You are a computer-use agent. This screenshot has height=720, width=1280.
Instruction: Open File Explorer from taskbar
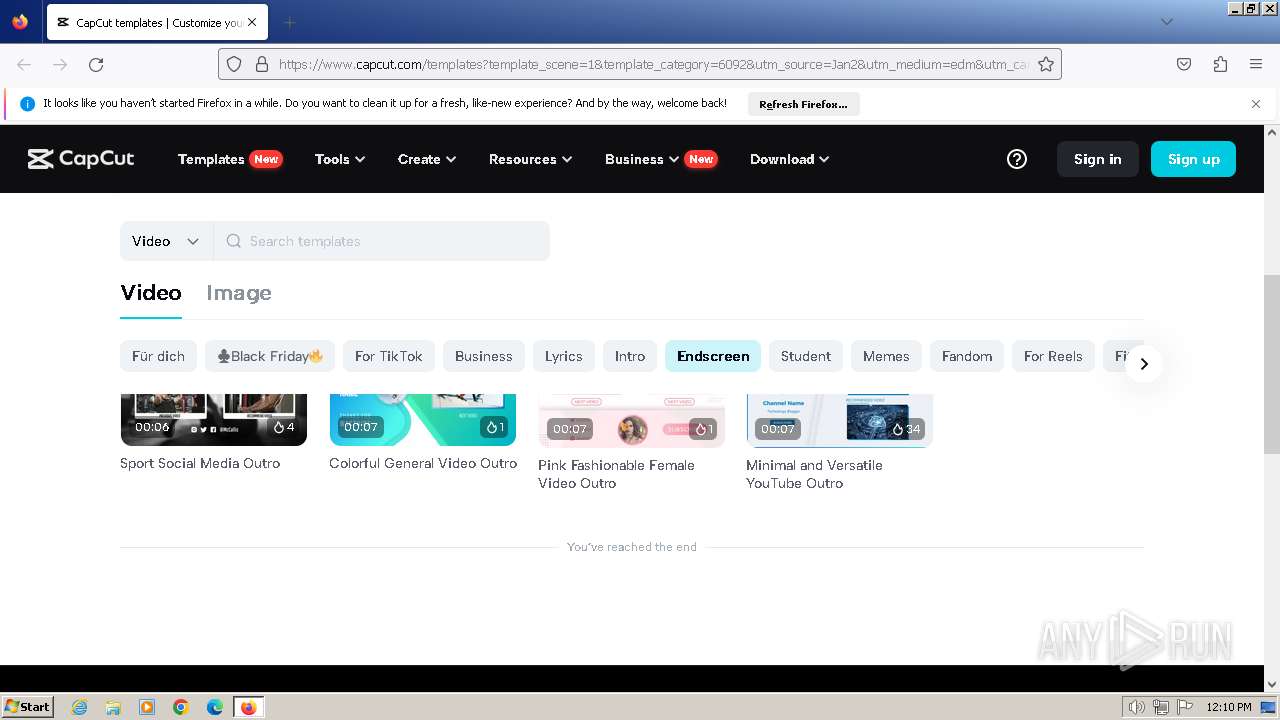click(113, 707)
